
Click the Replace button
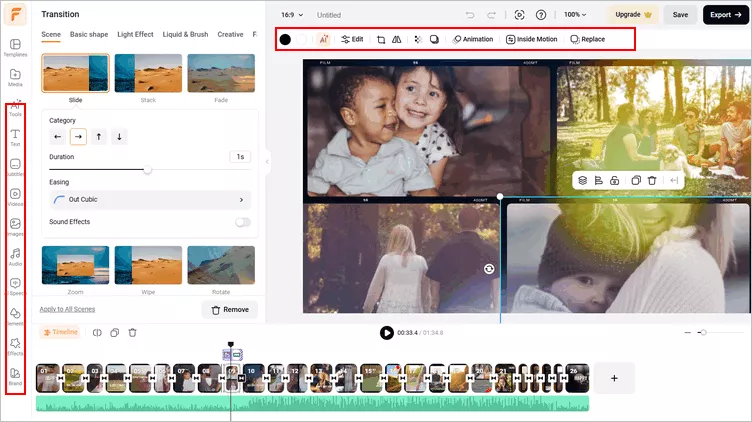pyautogui.click(x=588, y=39)
